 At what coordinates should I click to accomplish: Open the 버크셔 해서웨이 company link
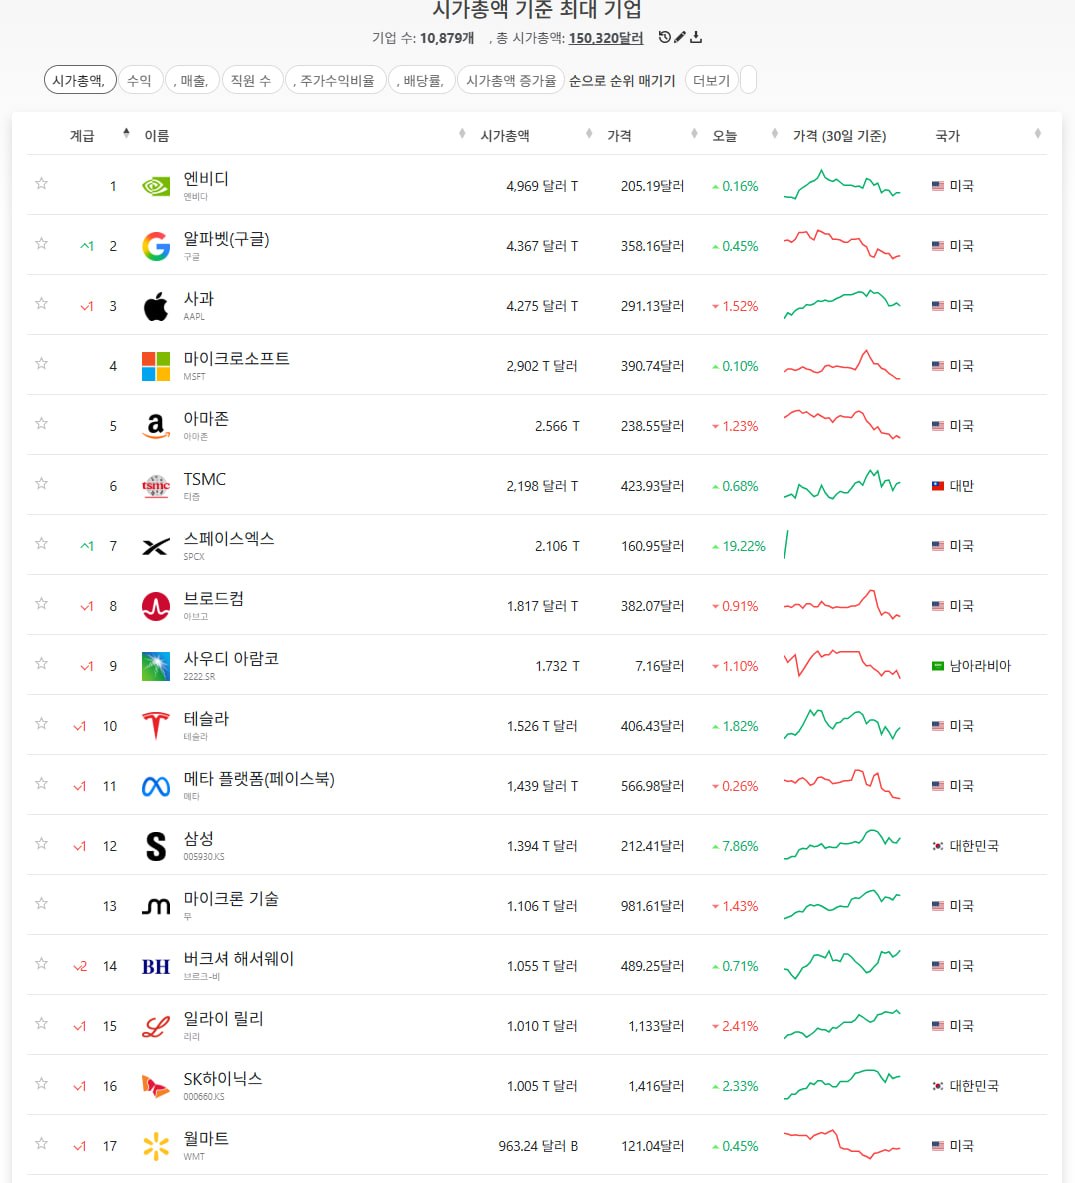238,959
